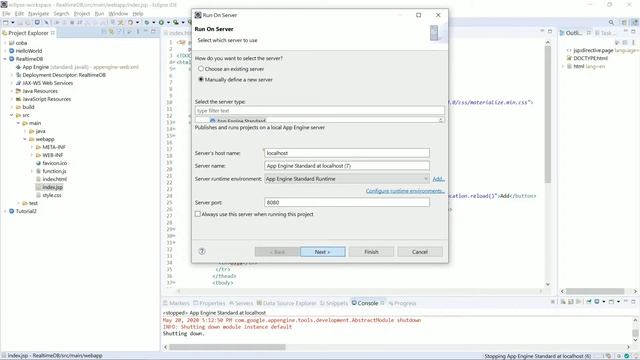Open the New toolbar dropdown arrow
640x360 pixels.
click(13, 22)
